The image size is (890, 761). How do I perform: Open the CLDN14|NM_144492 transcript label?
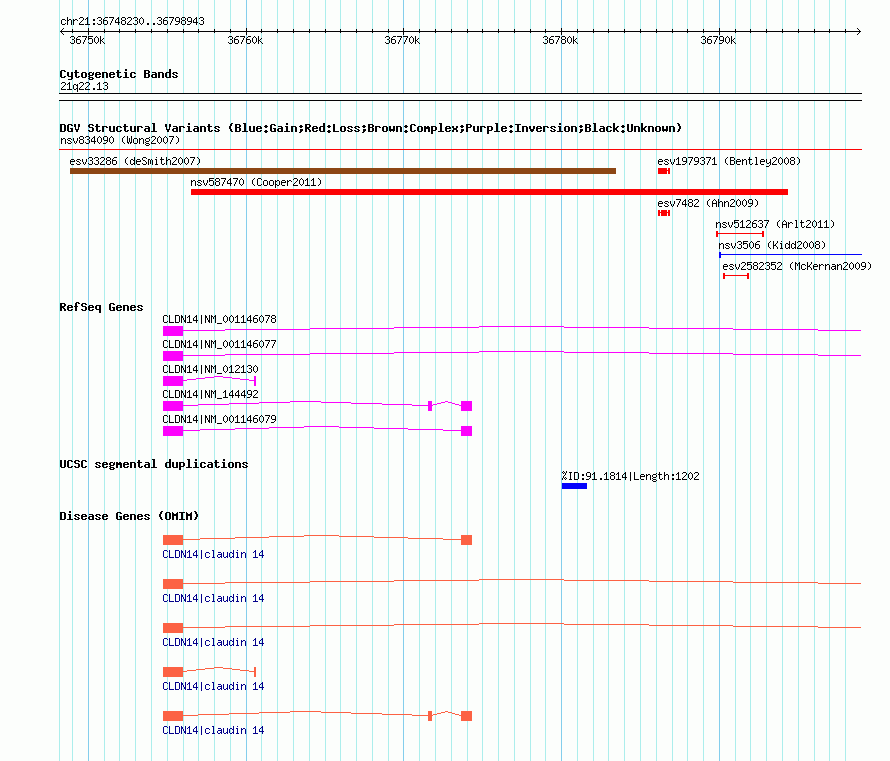[x=211, y=394]
